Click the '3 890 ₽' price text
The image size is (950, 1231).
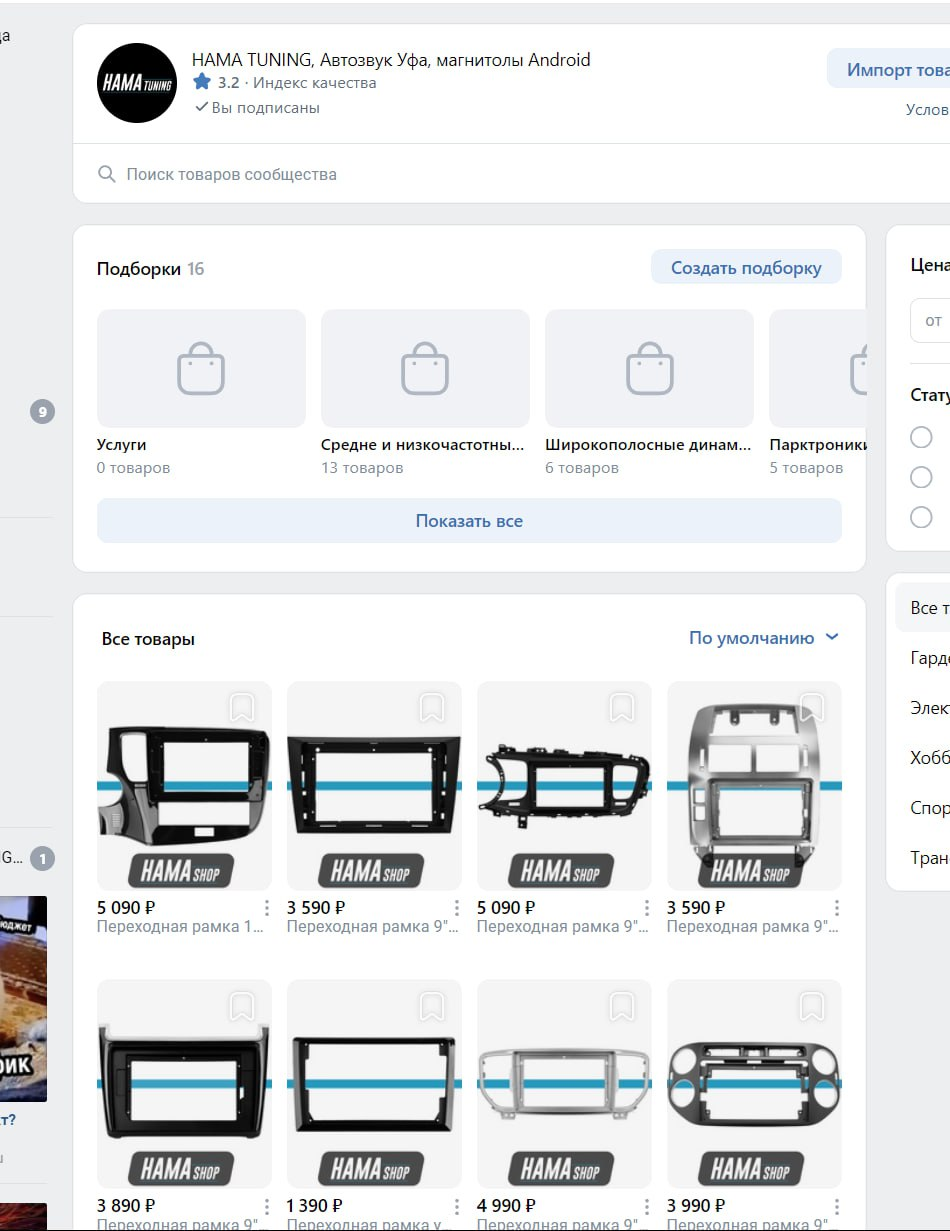coord(126,1206)
